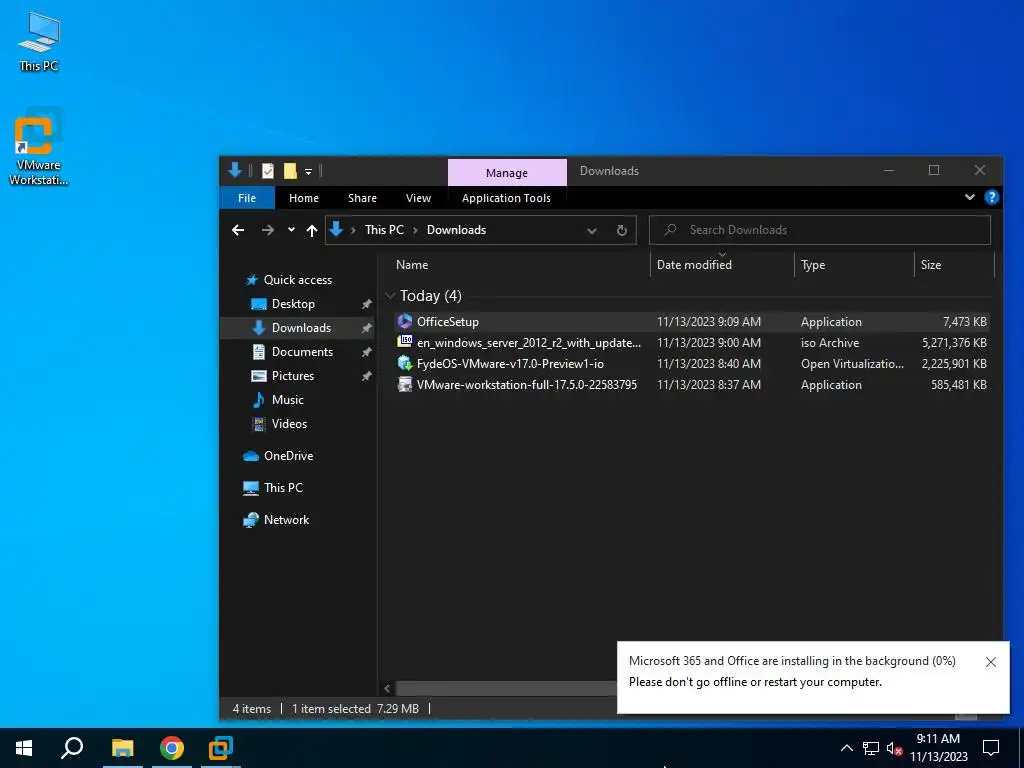Switch to the Share ribbon tab
The height and width of the screenshot is (768, 1024).
click(x=362, y=198)
